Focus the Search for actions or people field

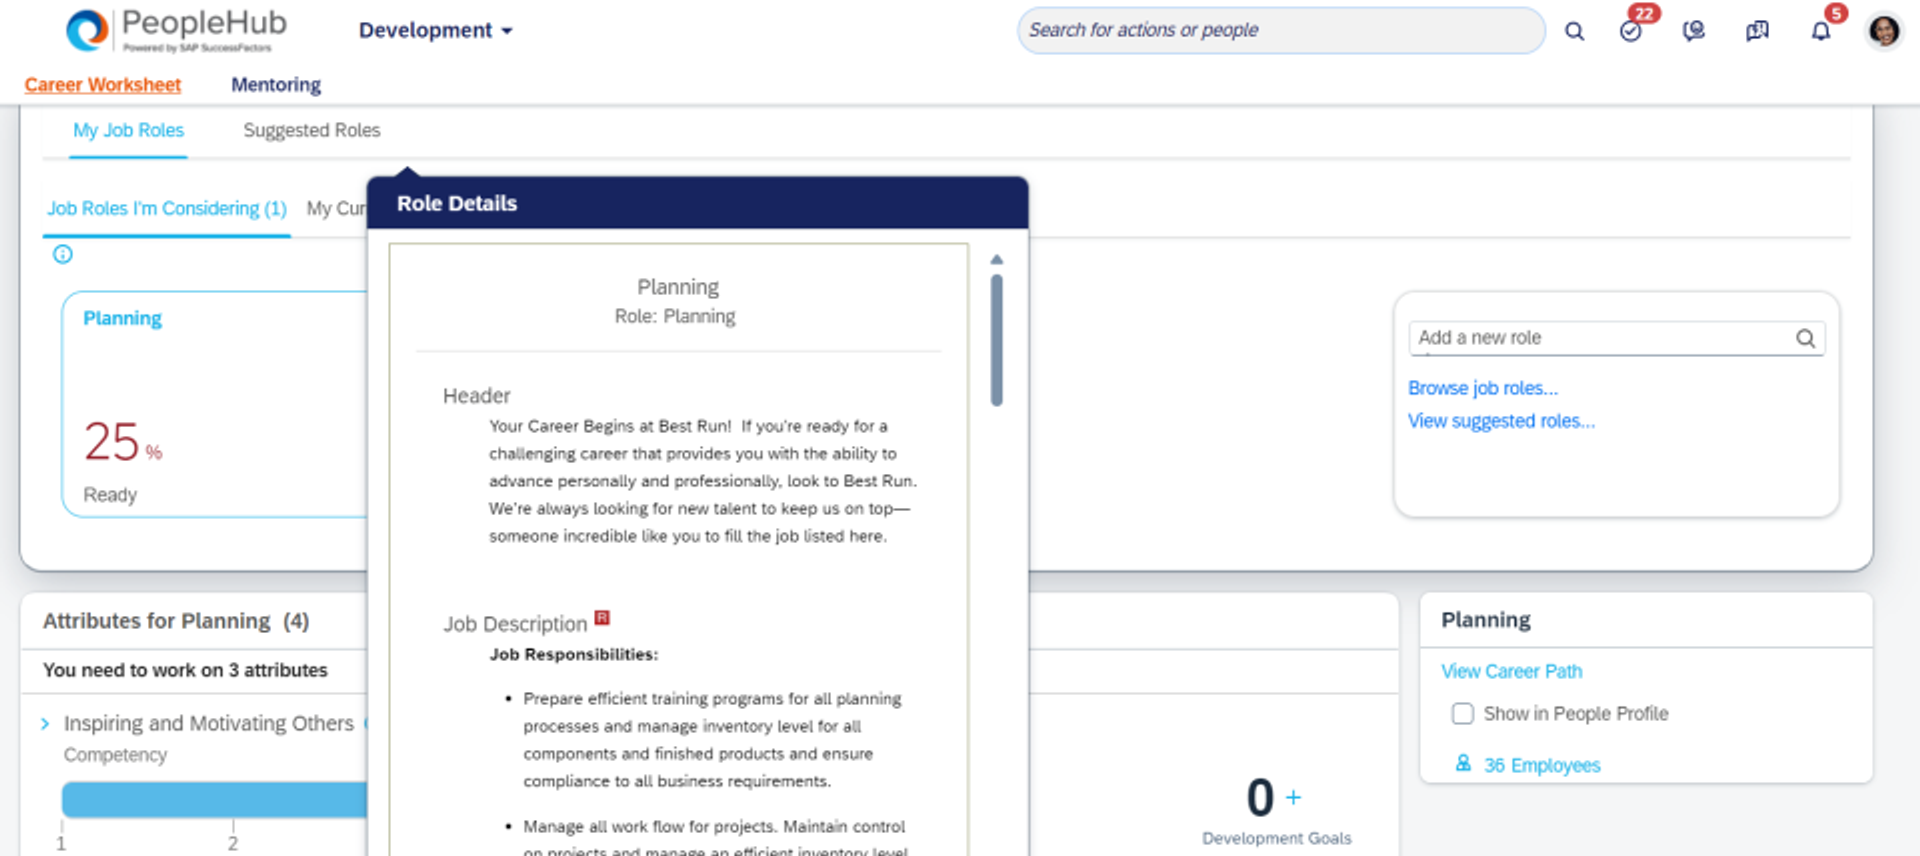pos(1280,30)
